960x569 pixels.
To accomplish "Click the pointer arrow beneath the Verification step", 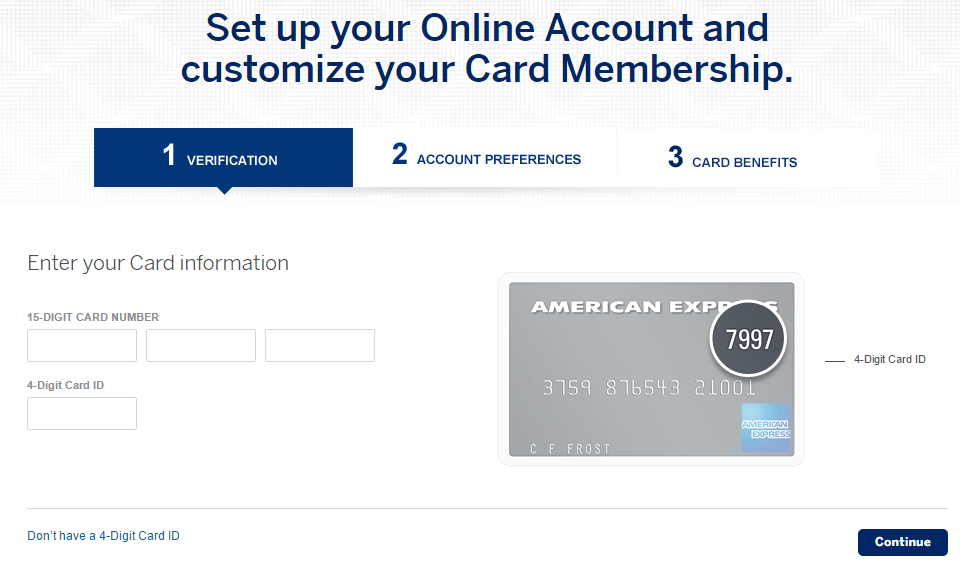I will click(224, 190).
